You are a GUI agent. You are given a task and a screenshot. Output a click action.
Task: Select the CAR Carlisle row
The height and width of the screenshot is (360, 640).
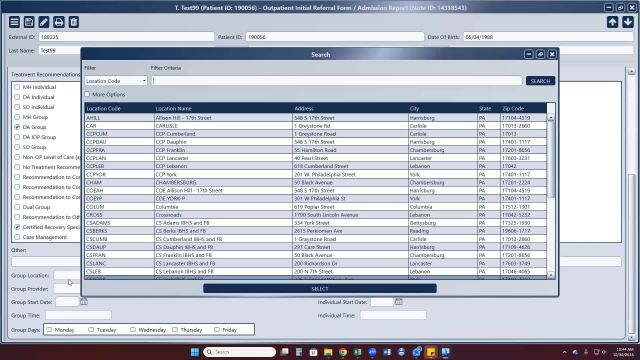tap(316, 126)
